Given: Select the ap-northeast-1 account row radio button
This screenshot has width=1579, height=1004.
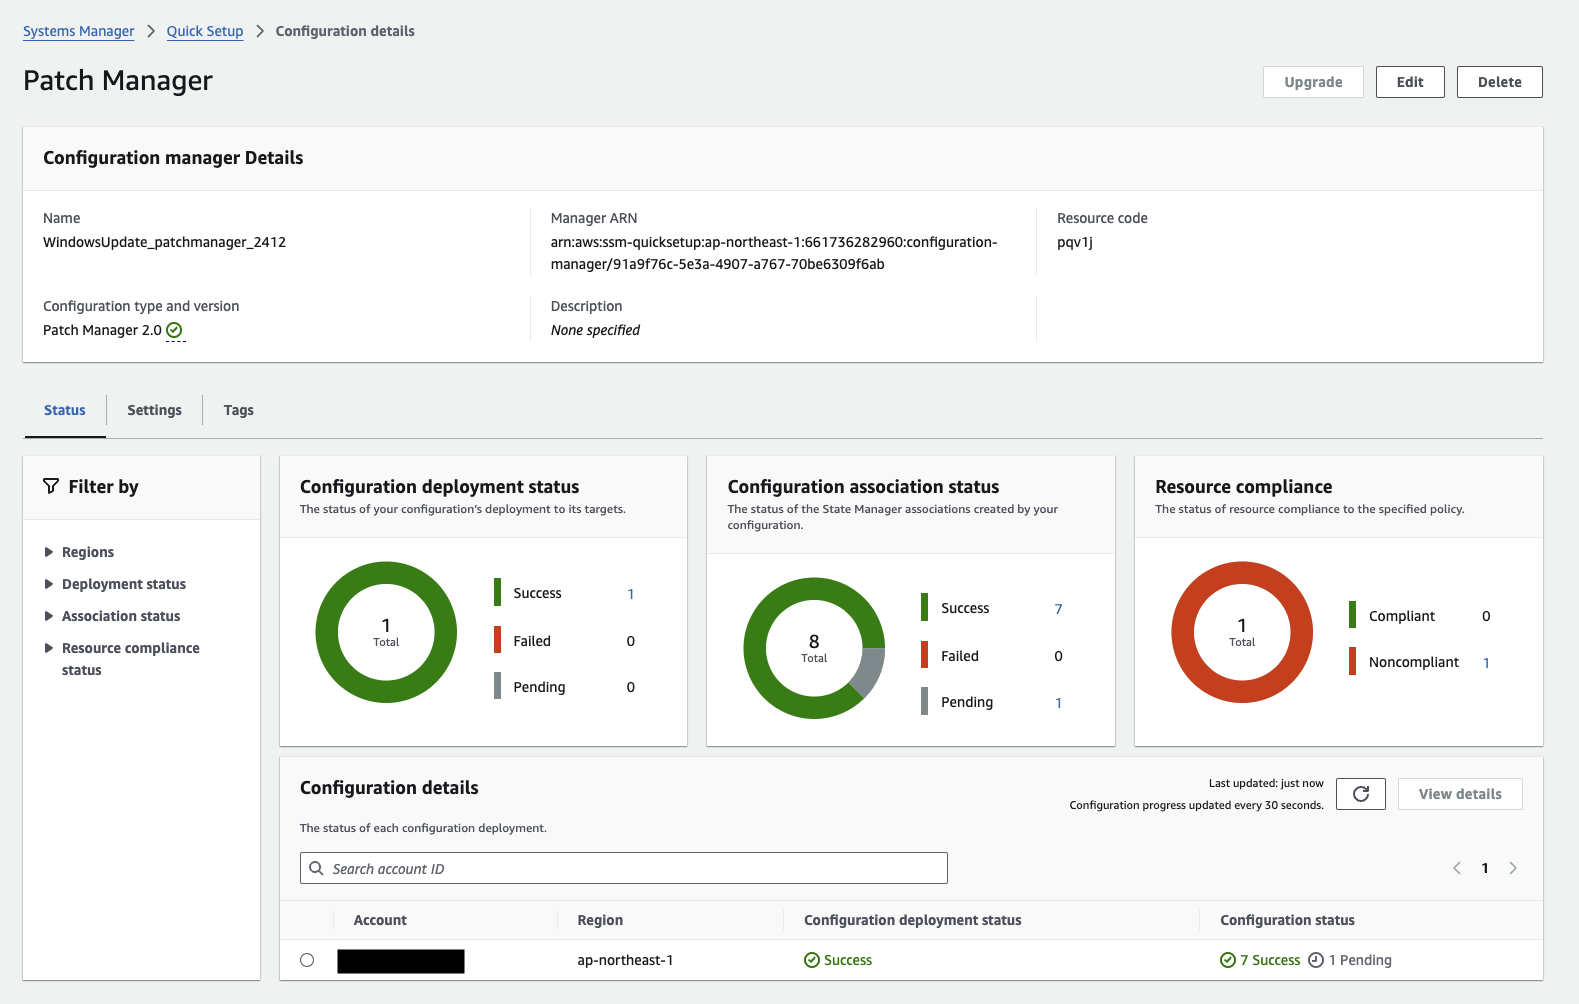Looking at the screenshot, I should pyautogui.click(x=307, y=960).
